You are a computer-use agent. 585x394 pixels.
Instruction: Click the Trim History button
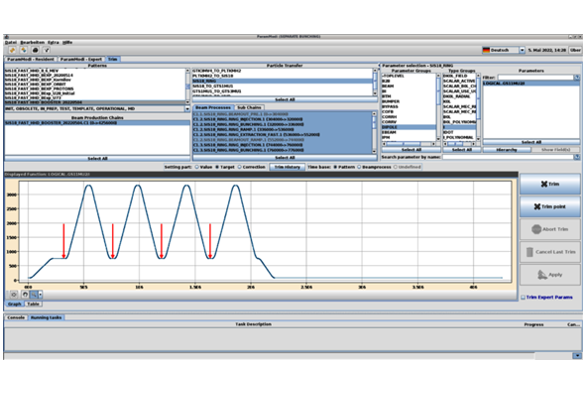pyautogui.click(x=287, y=167)
